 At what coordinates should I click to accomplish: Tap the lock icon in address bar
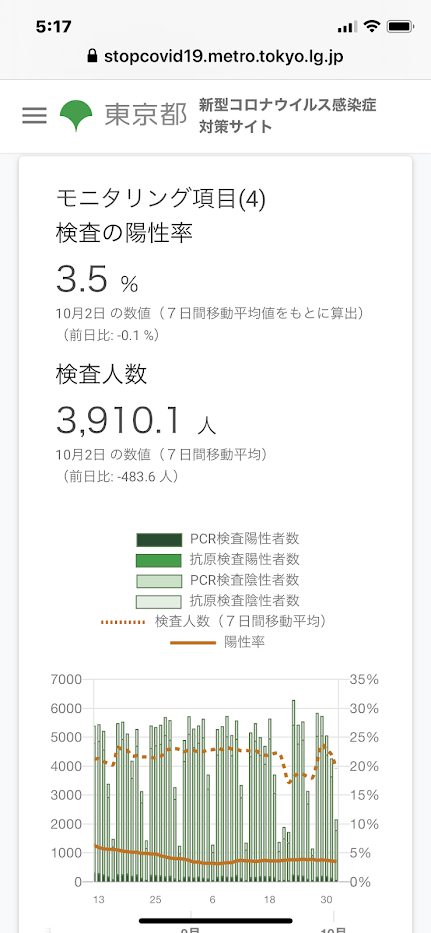[x=92, y=57]
